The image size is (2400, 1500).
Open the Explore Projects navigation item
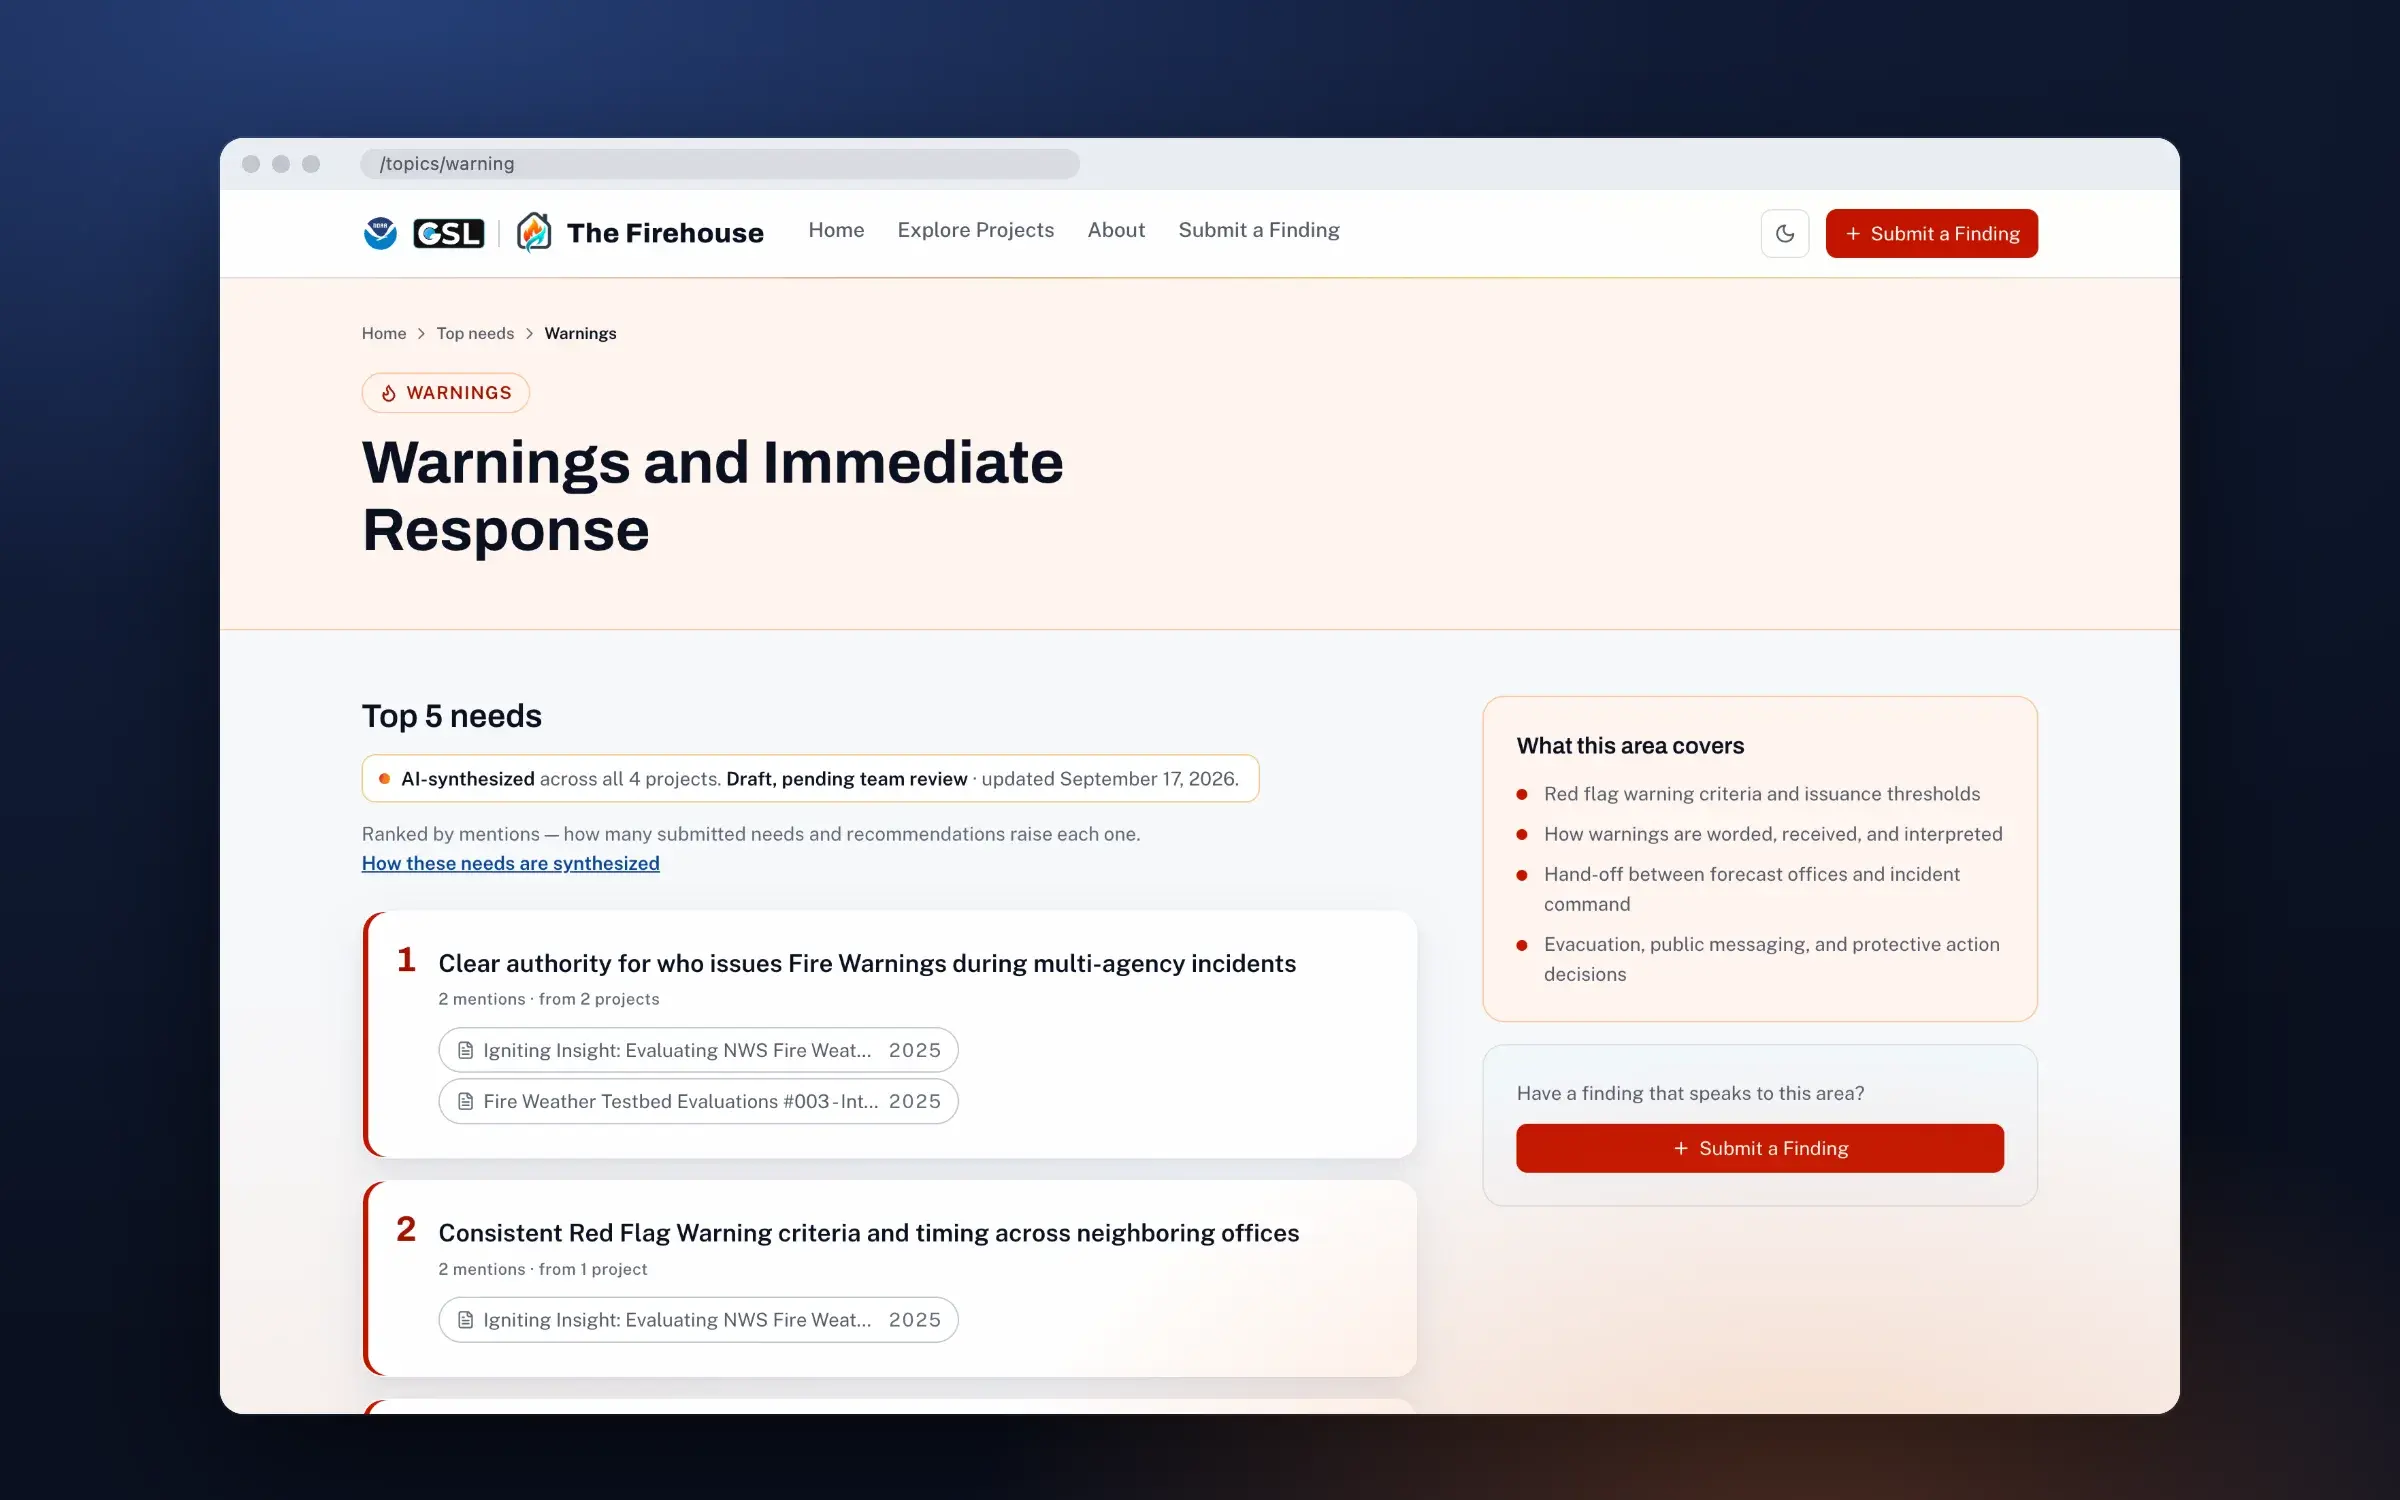[975, 230]
